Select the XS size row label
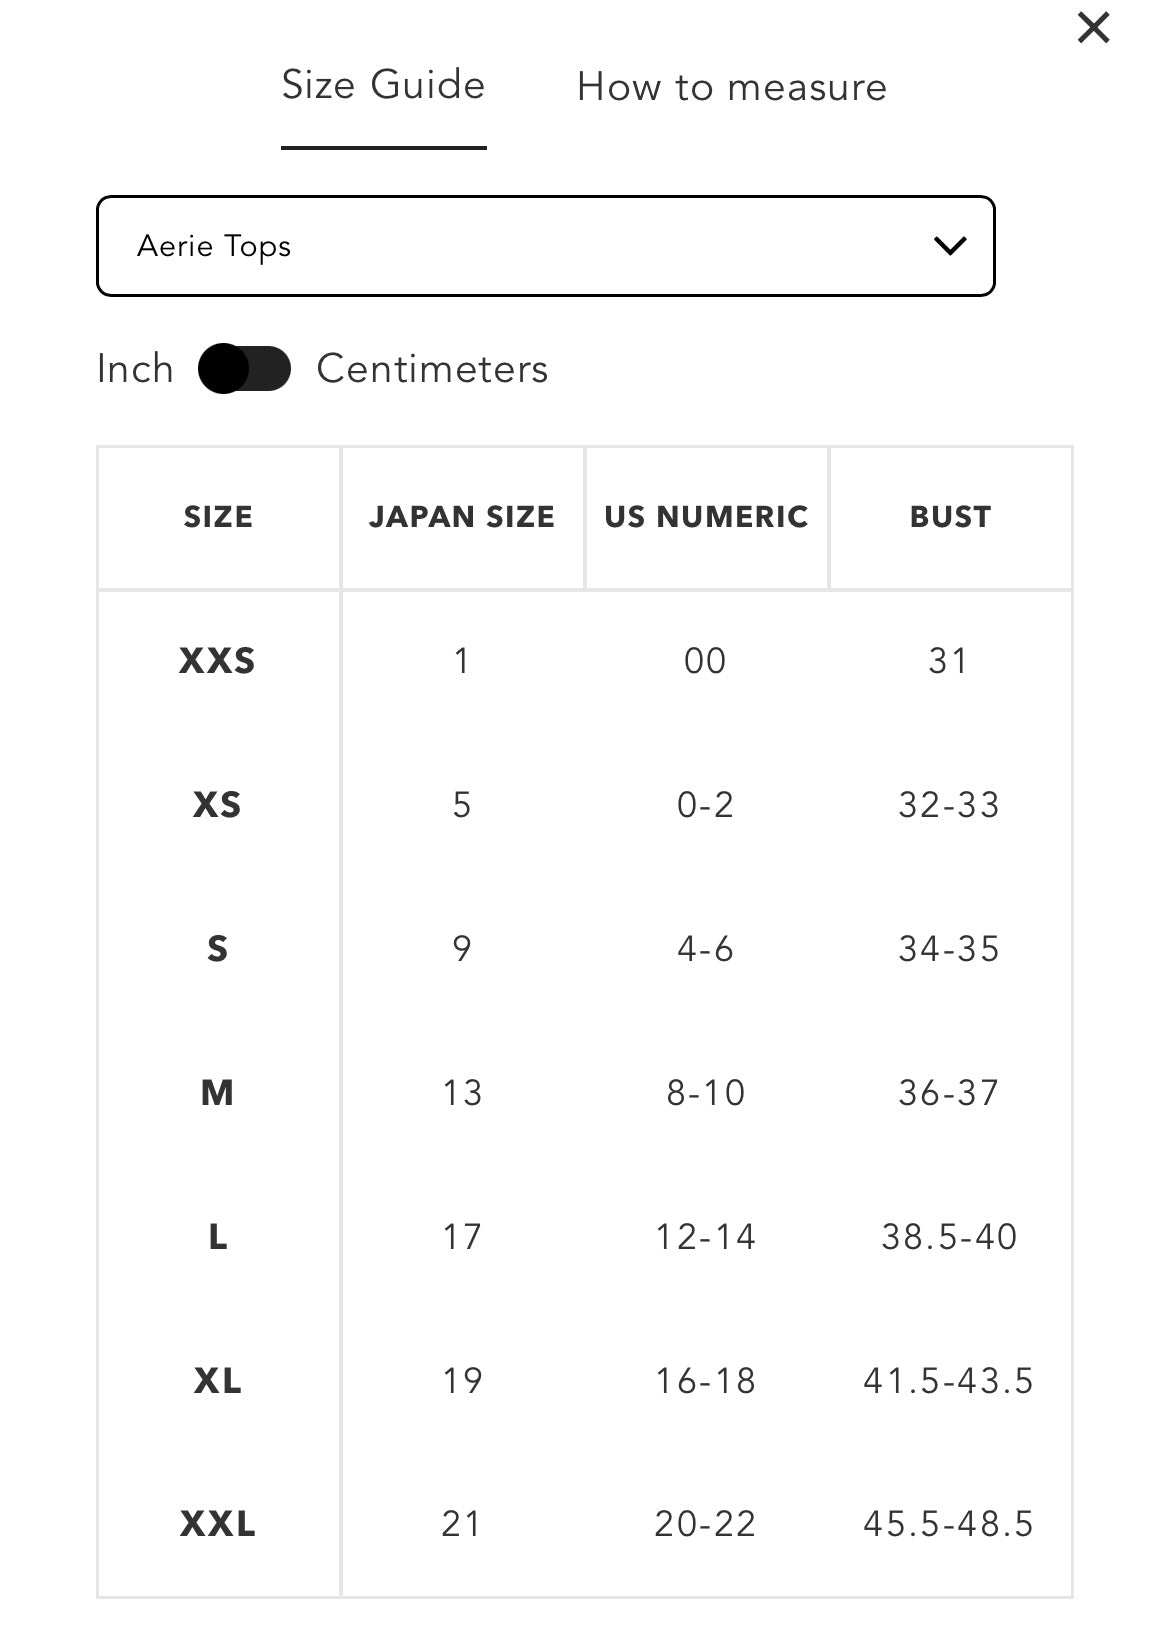This screenshot has height=1649, width=1170. click(x=218, y=805)
